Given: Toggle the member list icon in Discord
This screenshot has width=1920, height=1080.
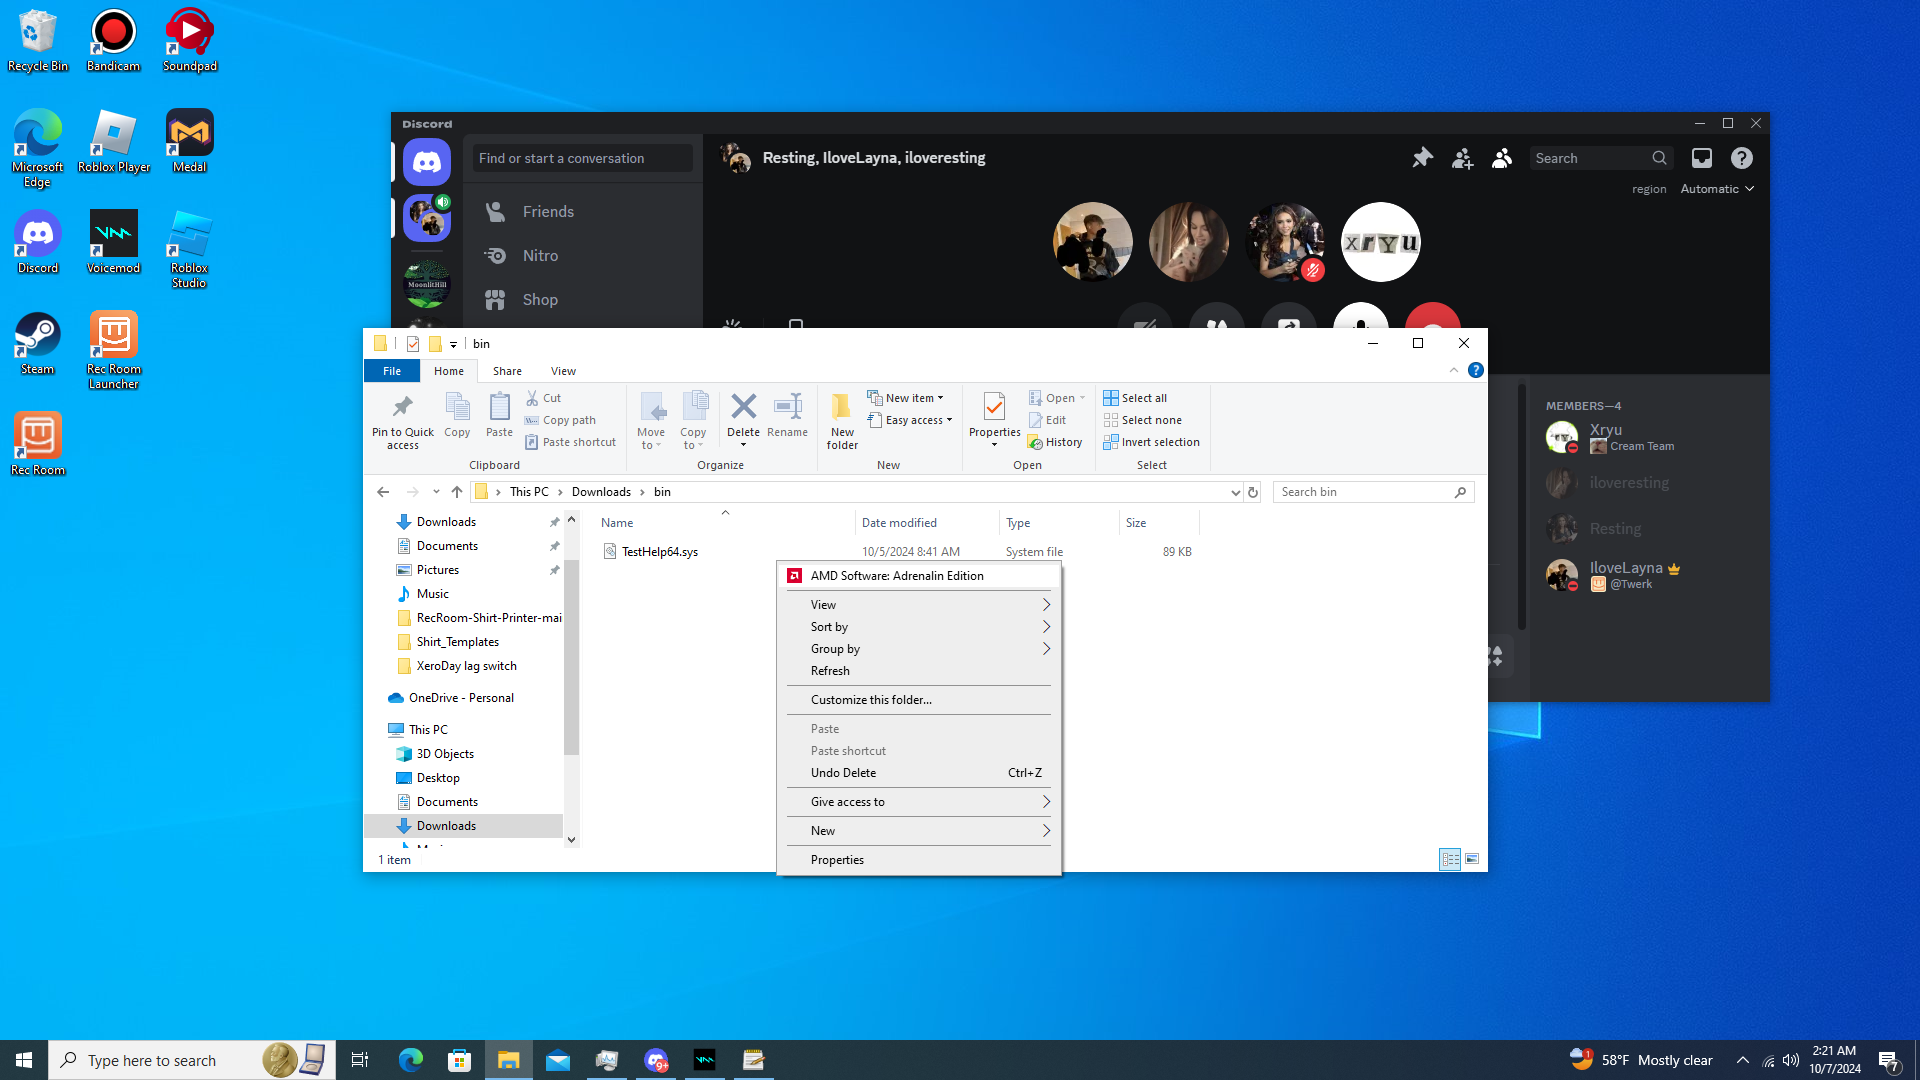Looking at the screenshot, I should [x=1502, y=158].
